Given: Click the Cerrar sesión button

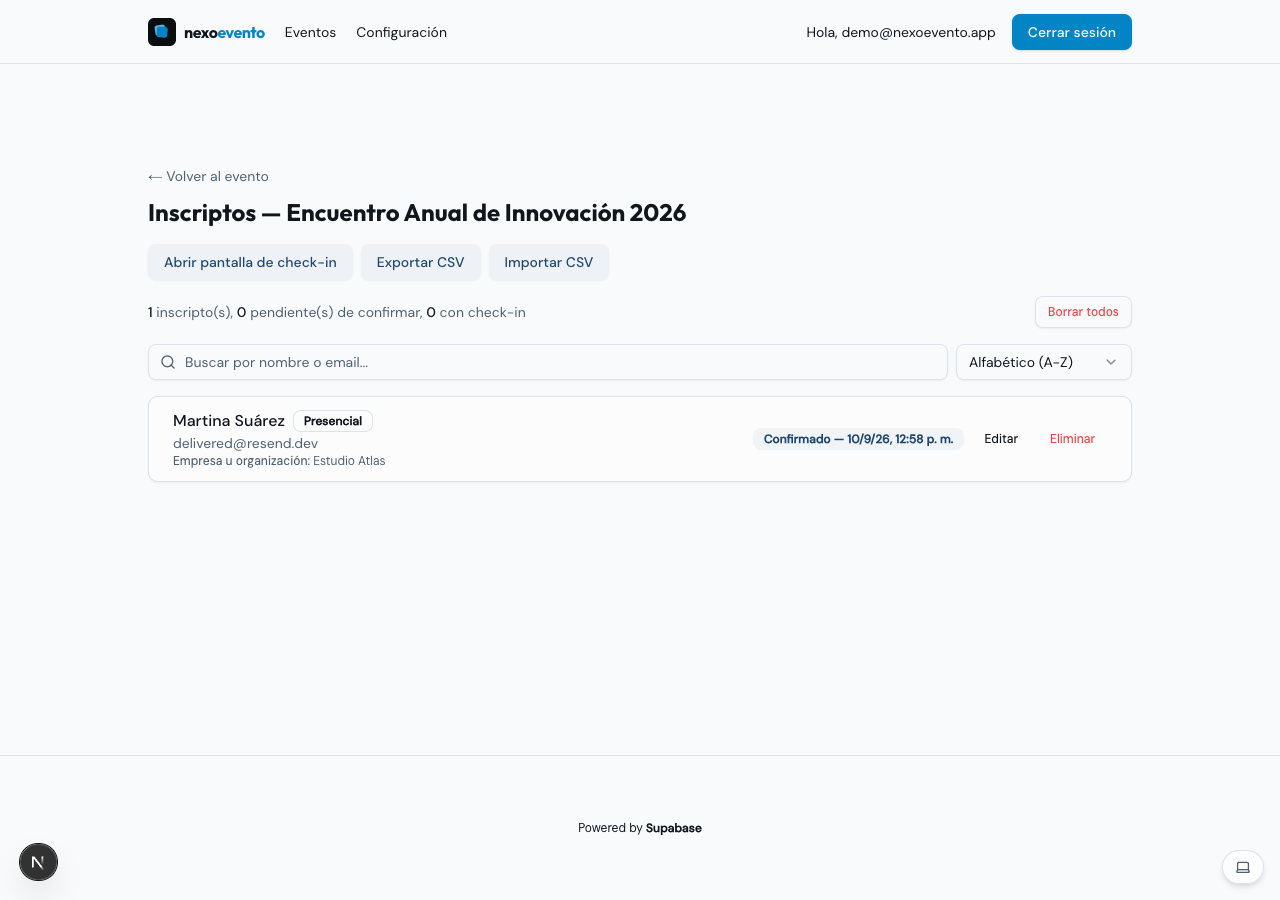Looking at the screenshot, I should click(x=1072, y=32).
